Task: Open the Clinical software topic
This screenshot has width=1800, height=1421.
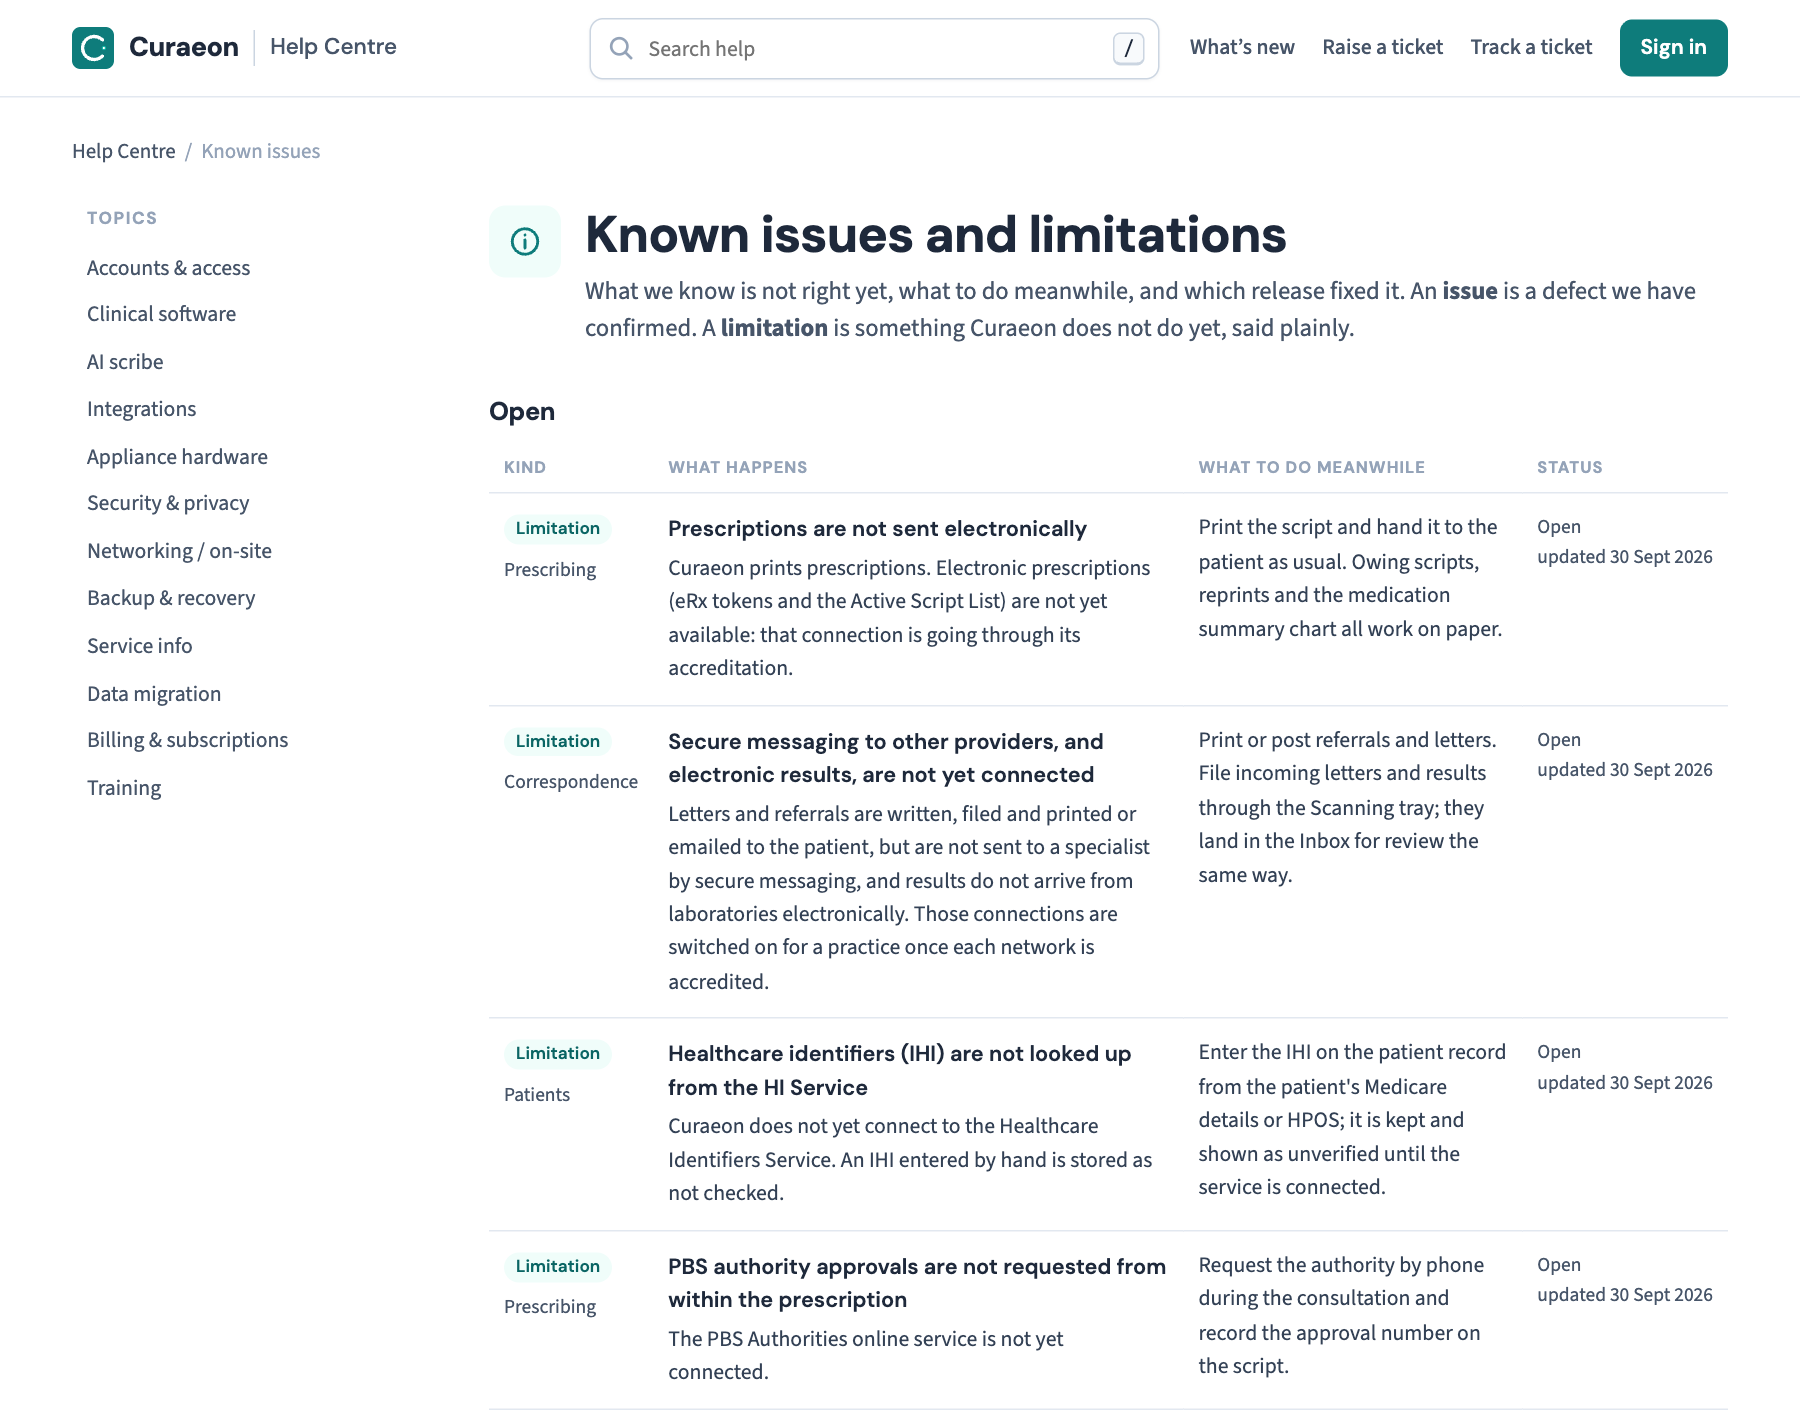Action: click(x=161, y=314)
